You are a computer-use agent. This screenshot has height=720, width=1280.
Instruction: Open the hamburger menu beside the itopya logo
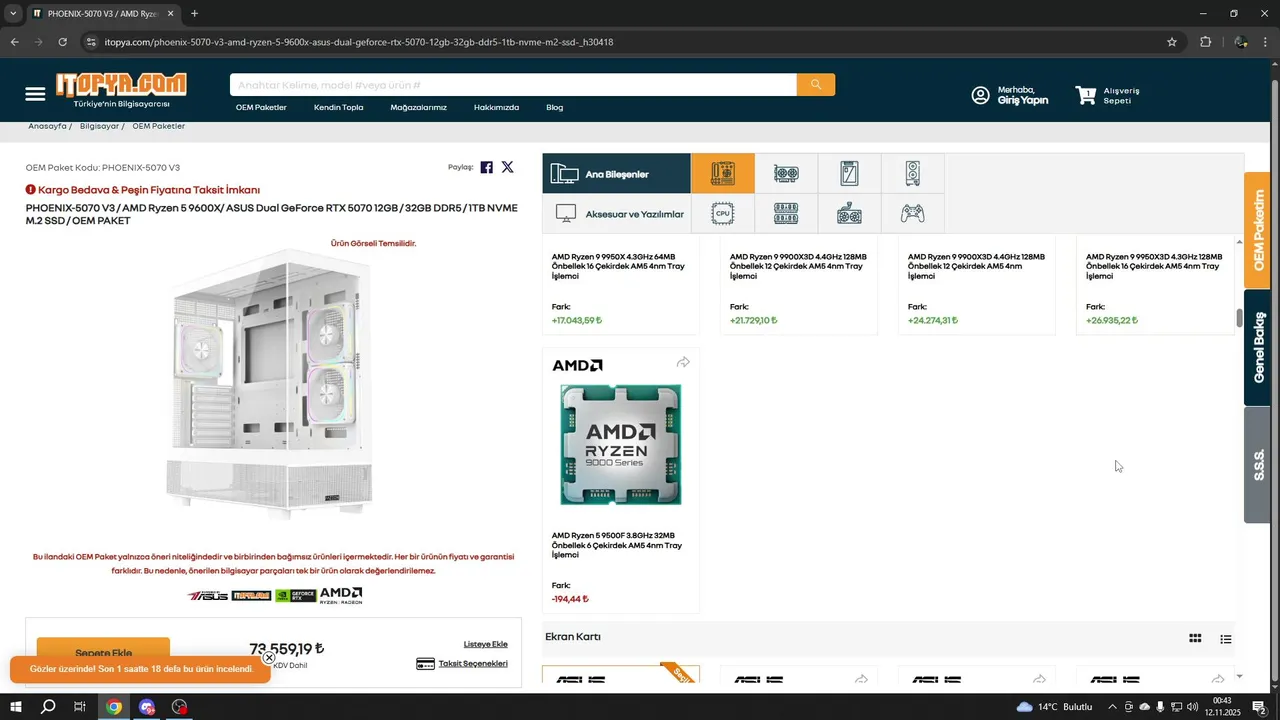35,94
